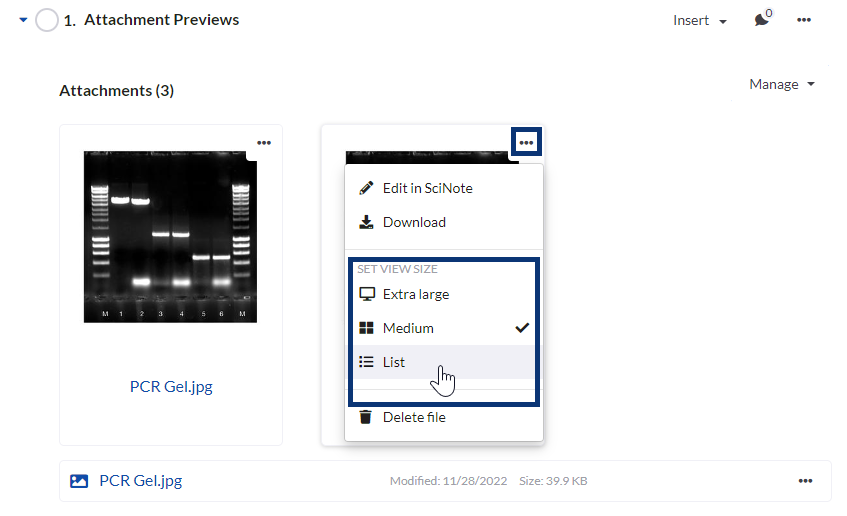
Task: Choose List view from the menu
Action: tap(394, 362)
